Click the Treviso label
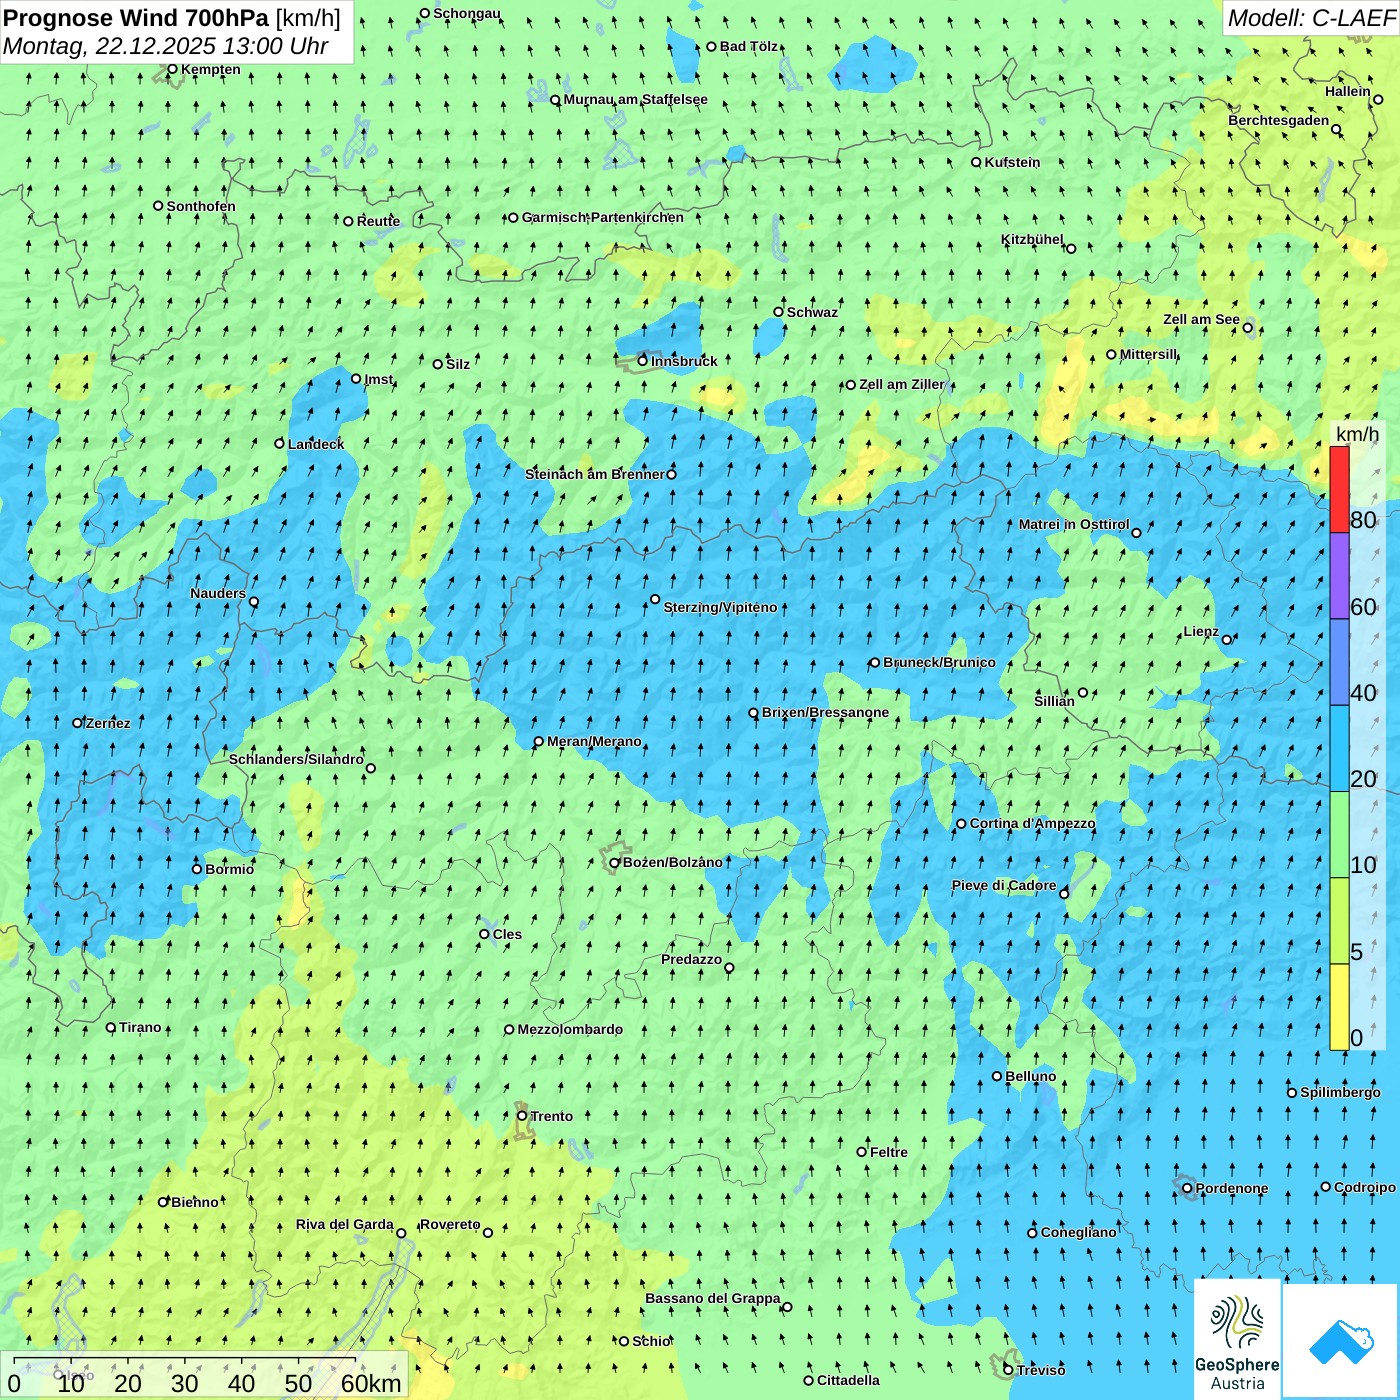The width and height of the screenshot is (1400, 1400). pos(1040,1370)
